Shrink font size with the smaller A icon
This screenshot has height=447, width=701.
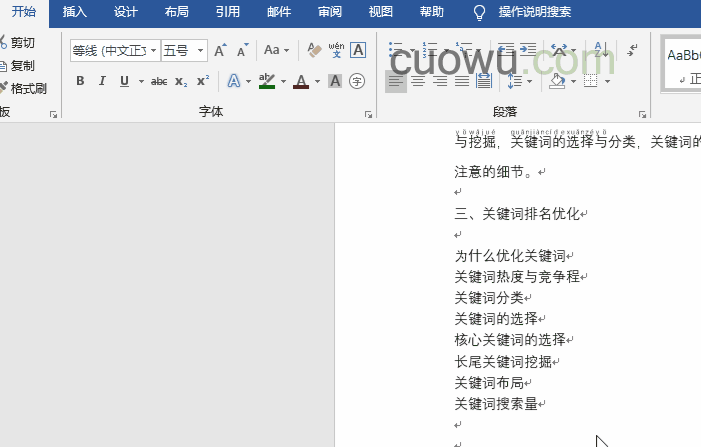coord(242,50)
